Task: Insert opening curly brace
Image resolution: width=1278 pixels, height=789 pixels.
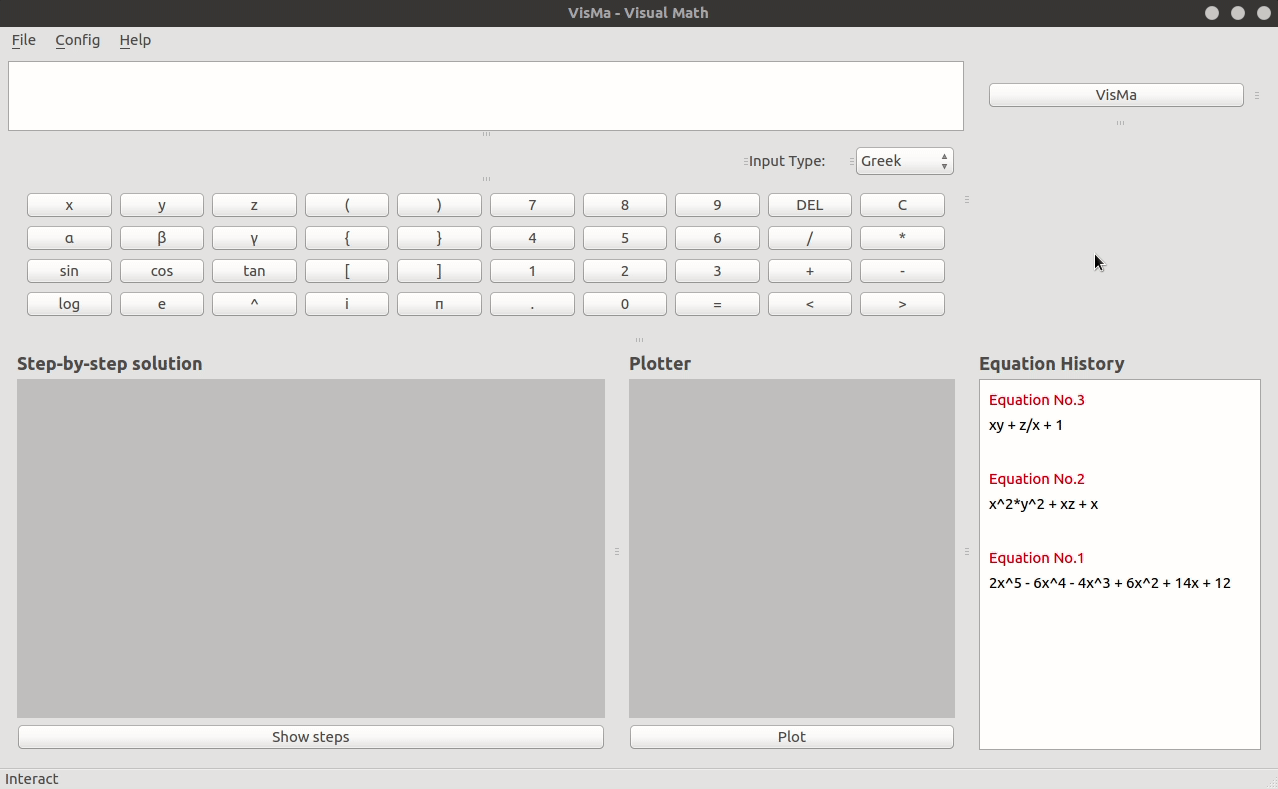Action: [x=347, y=238]
